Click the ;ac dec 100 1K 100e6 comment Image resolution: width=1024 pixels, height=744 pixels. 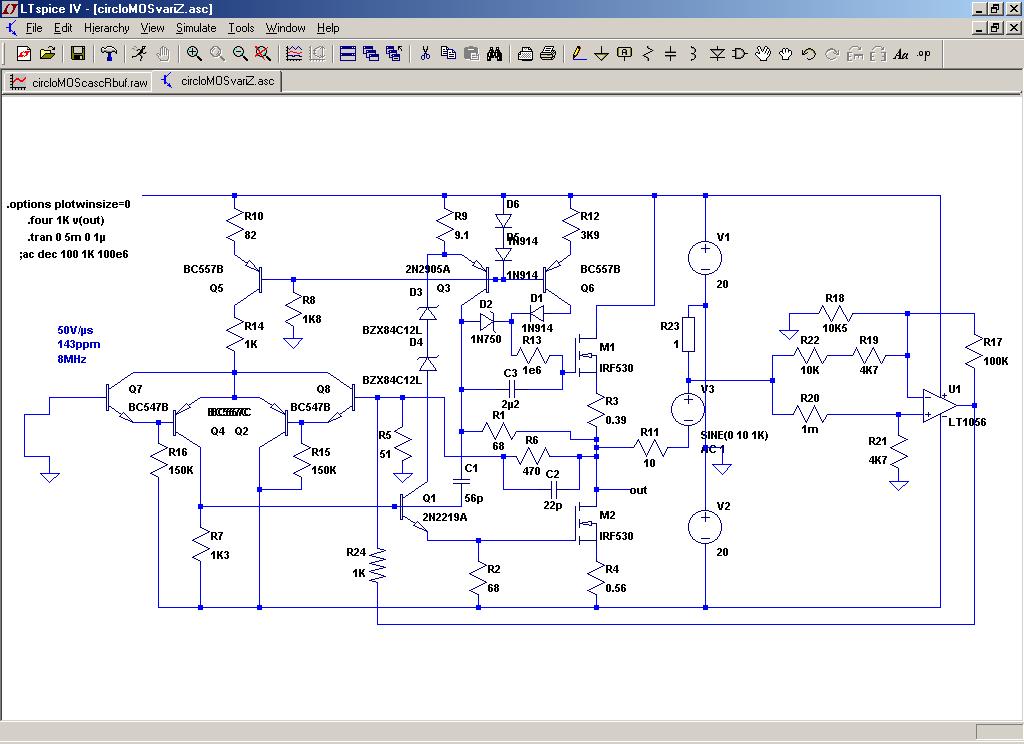pos(74,254)
